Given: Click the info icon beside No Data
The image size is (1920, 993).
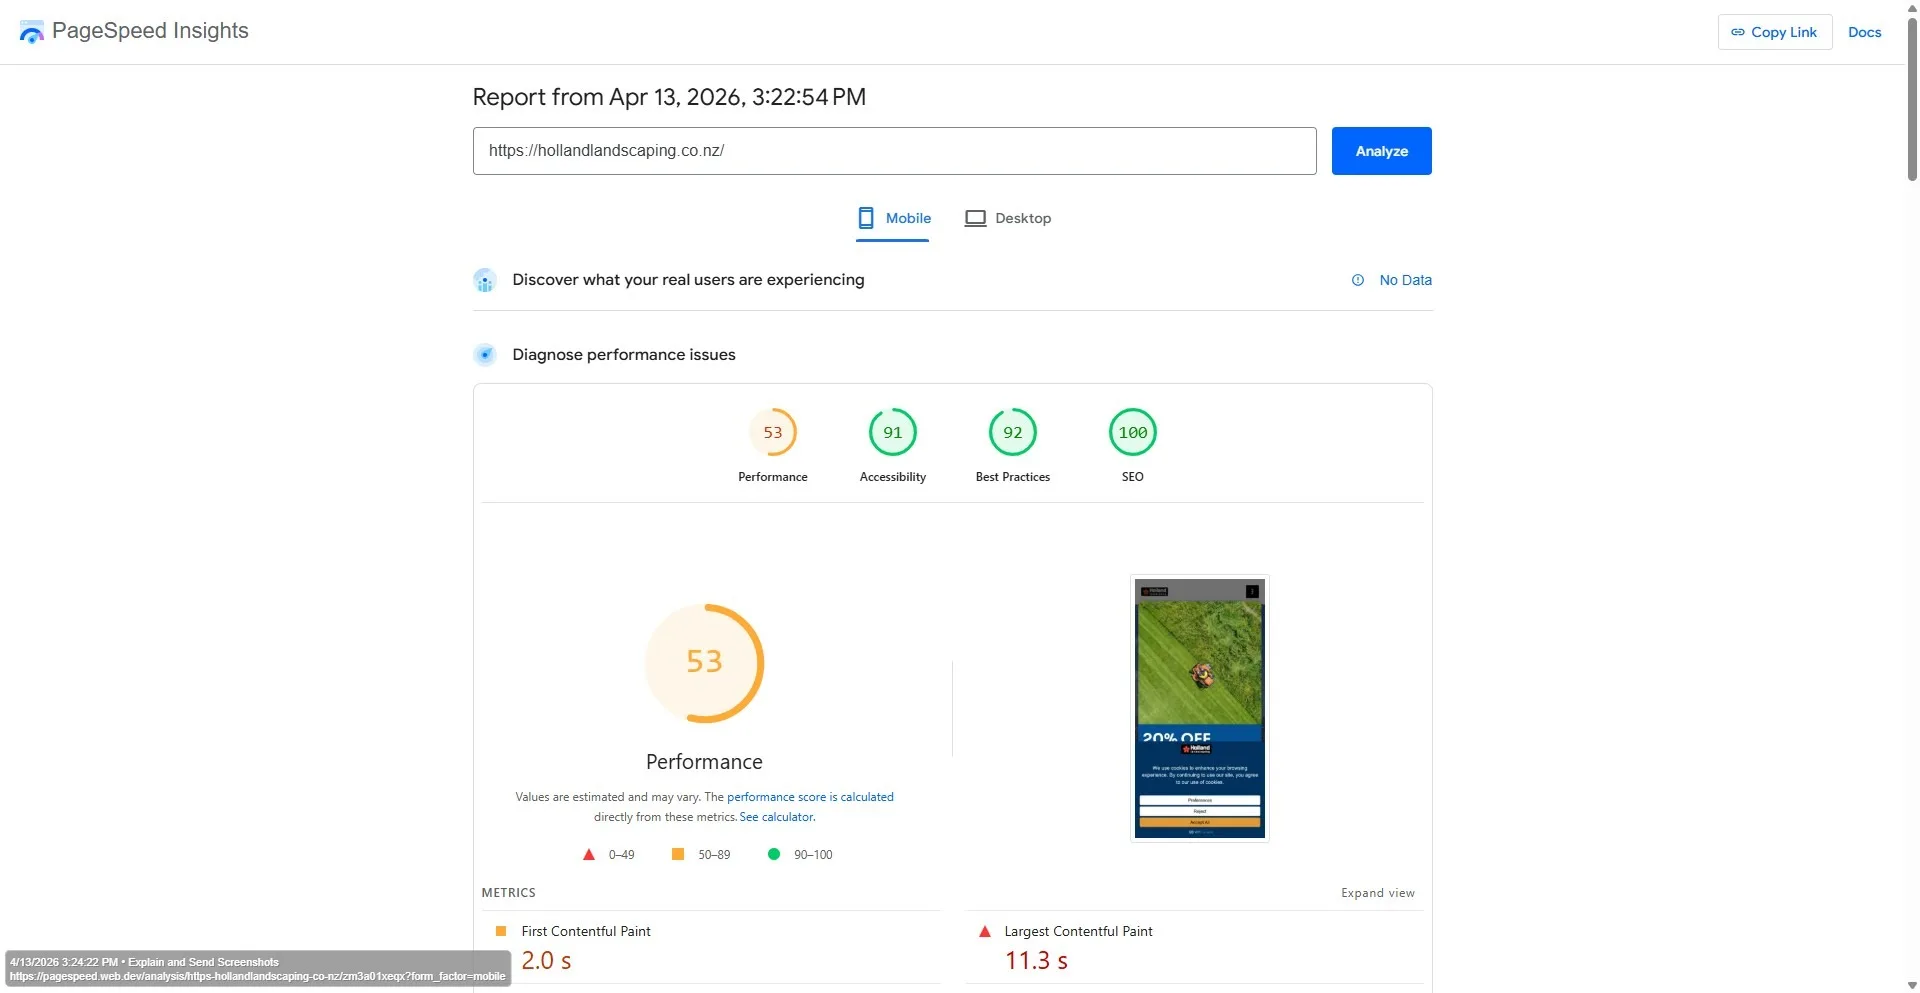Looking at the screenshot, I should (x=1357, y=280).
